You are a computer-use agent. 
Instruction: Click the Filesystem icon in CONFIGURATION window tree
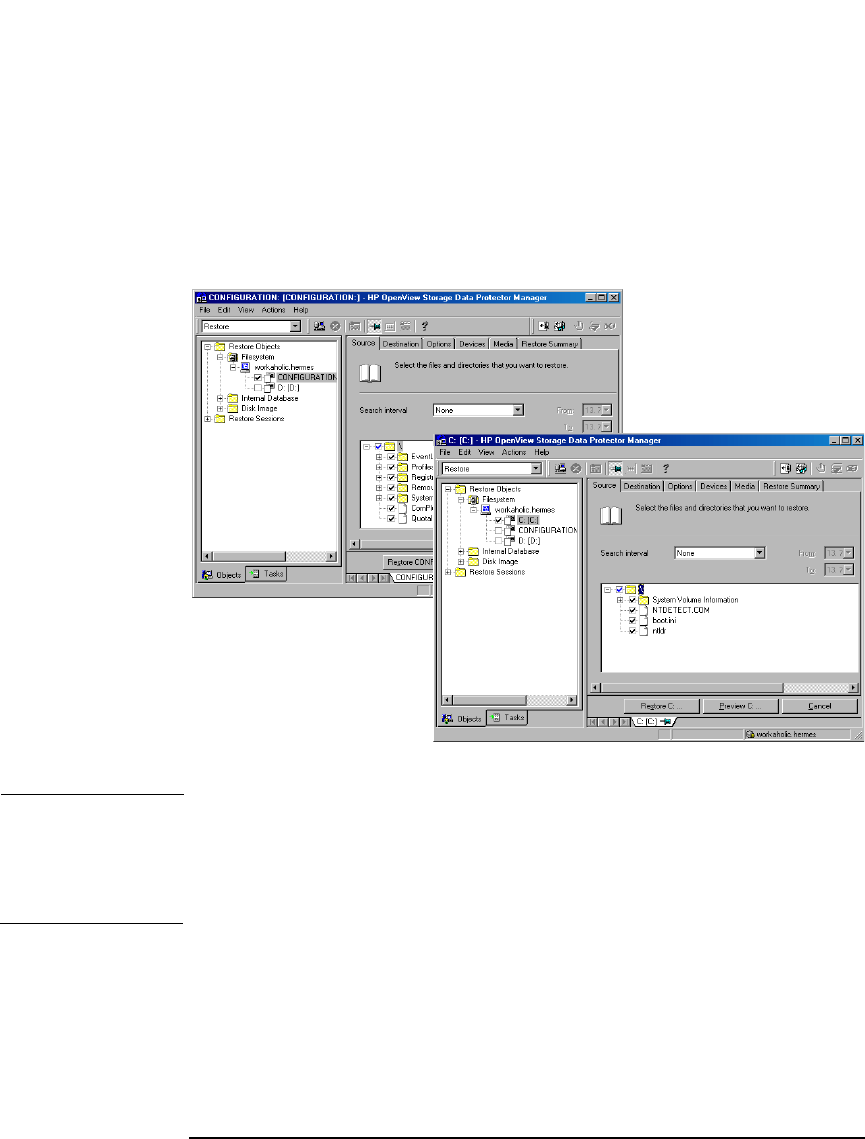point(232,357)
